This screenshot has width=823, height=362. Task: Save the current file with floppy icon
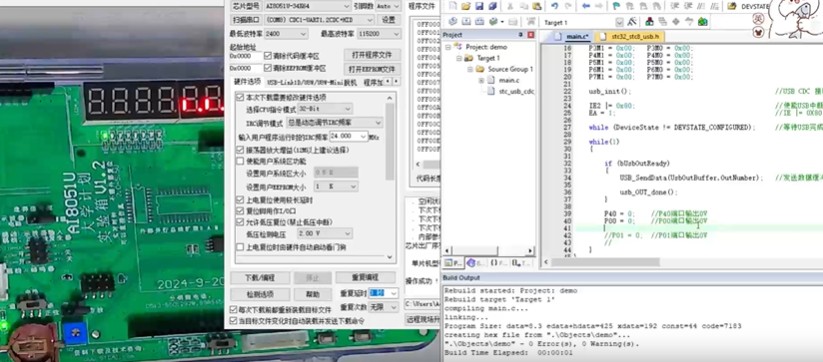479,6
